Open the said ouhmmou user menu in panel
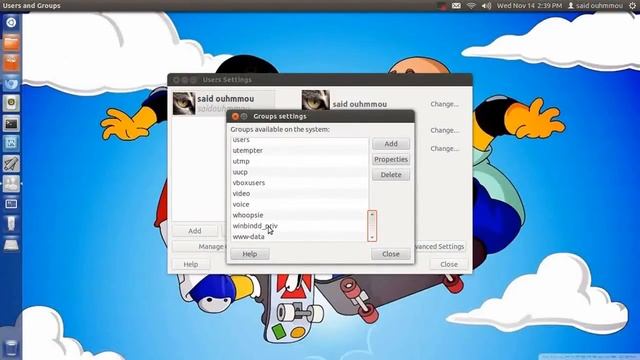 [x=595, y=6]
